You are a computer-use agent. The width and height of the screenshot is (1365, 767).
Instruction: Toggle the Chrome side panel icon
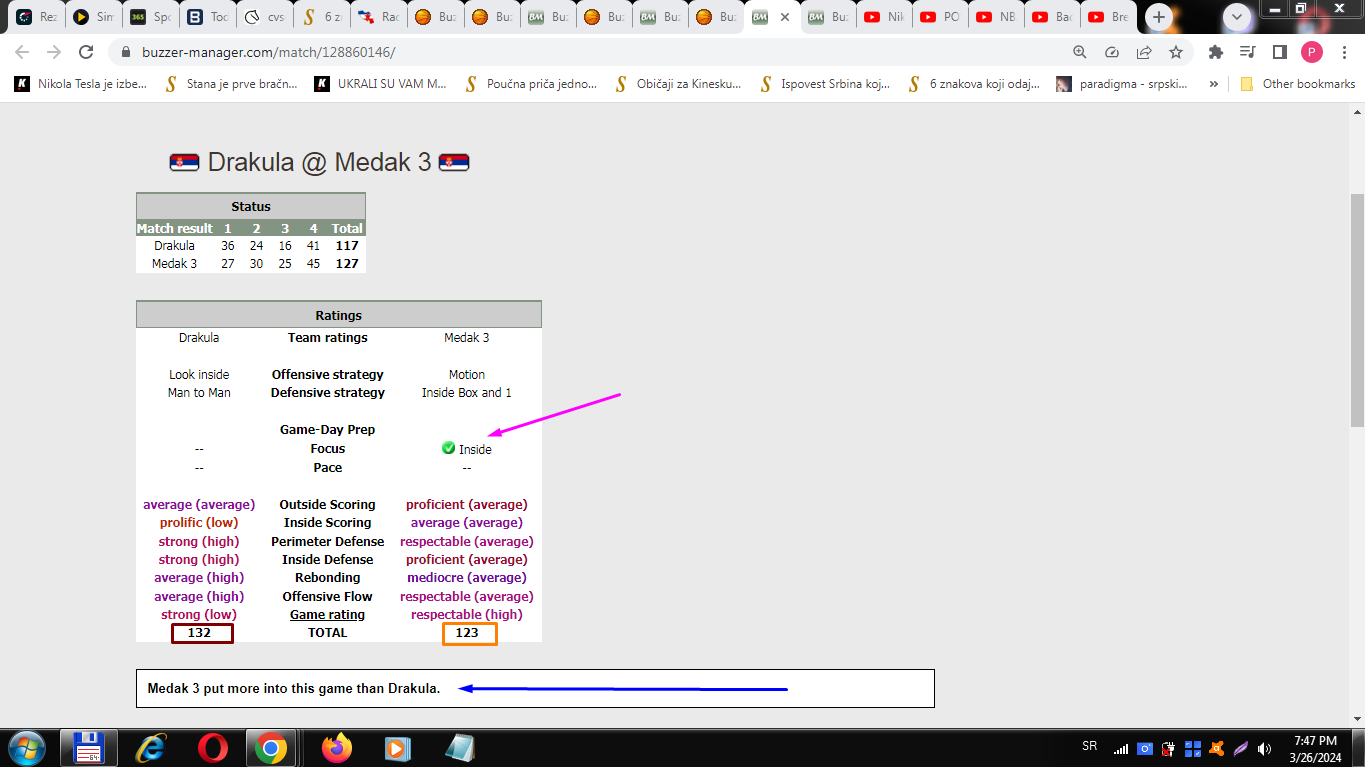1279,52
